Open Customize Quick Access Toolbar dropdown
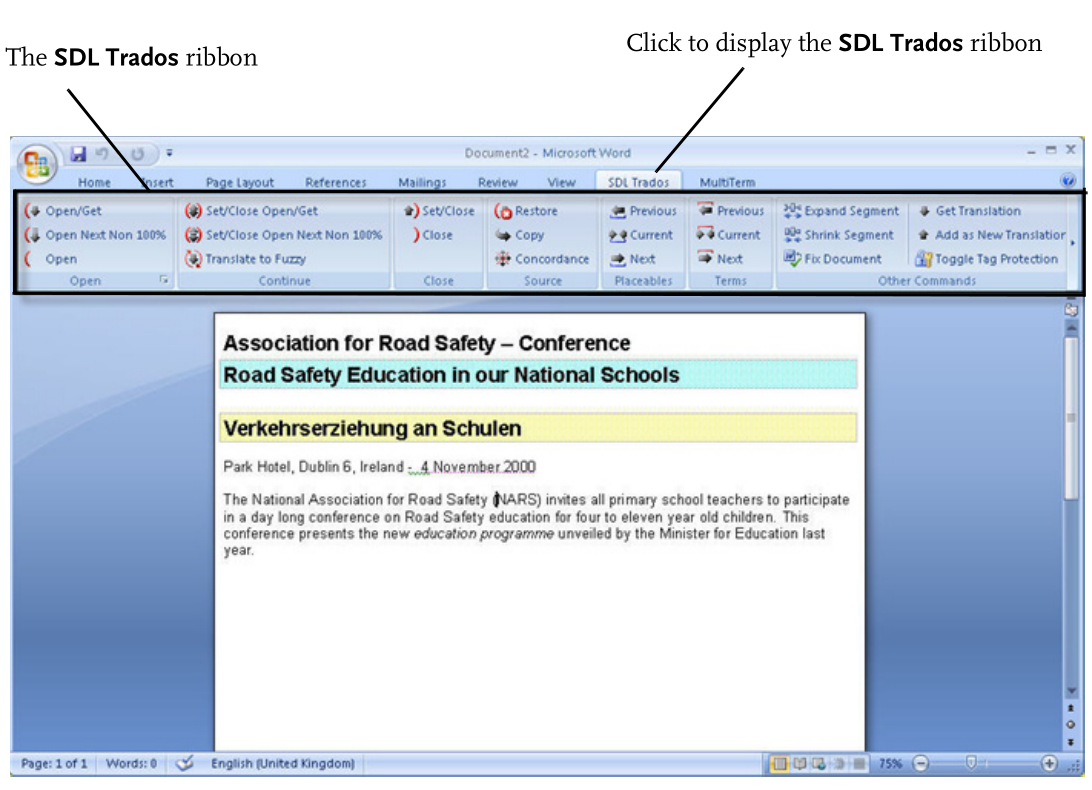This screenshot has height=790, width=1092. 169,153
